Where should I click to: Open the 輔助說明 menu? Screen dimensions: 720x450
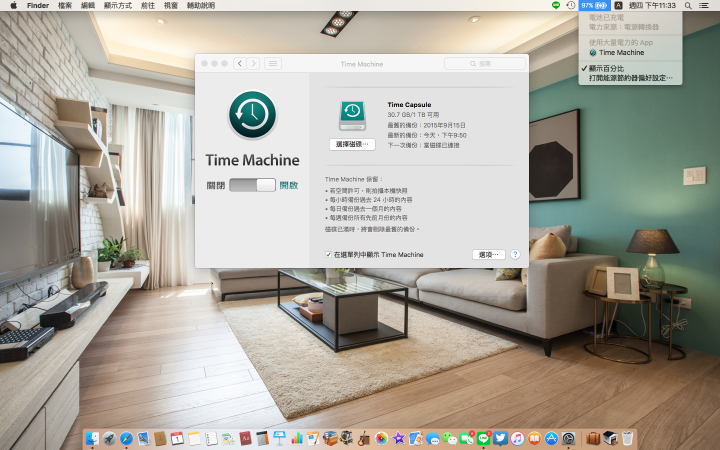click(x=201, y=6)
